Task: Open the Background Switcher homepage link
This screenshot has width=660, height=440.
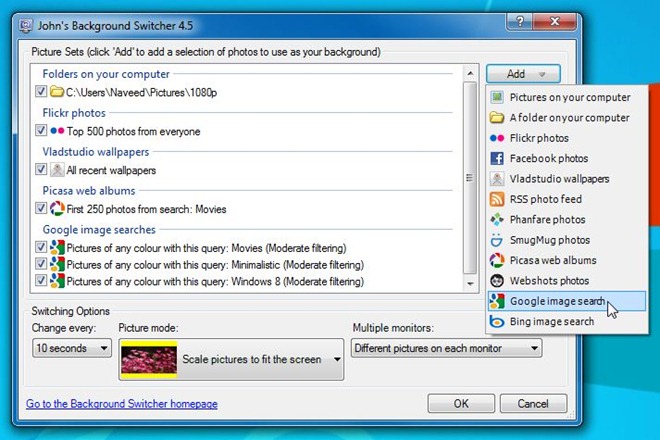Action: 122,404
